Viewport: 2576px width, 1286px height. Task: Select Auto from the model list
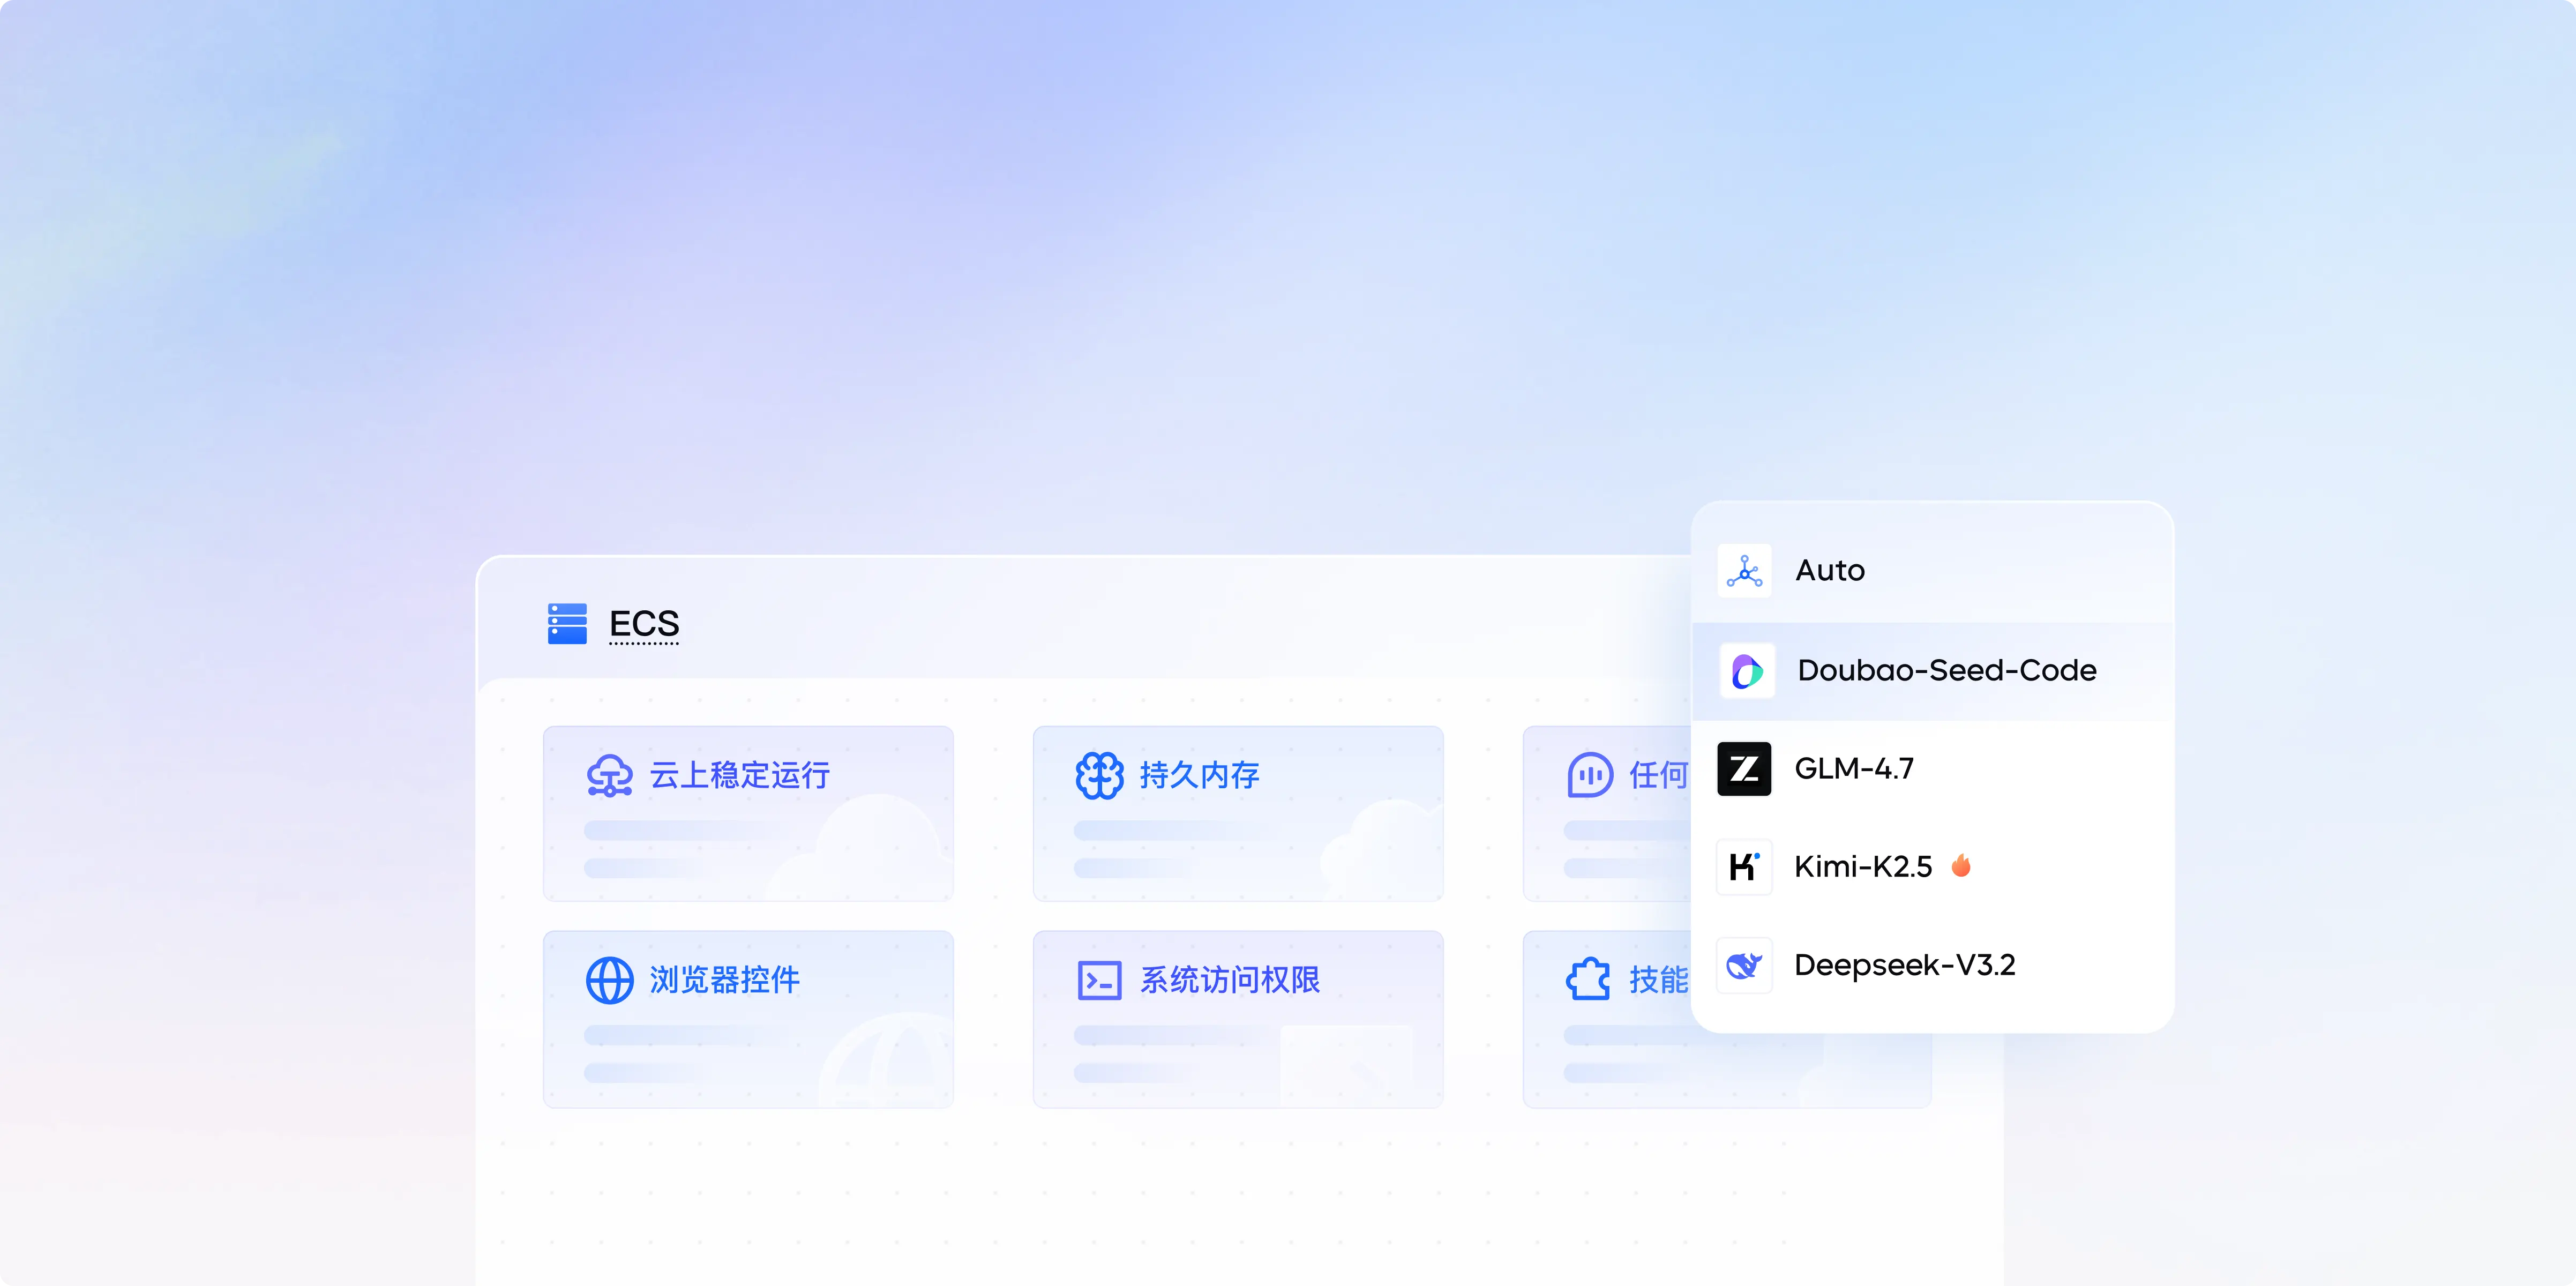pos(1830,571)
